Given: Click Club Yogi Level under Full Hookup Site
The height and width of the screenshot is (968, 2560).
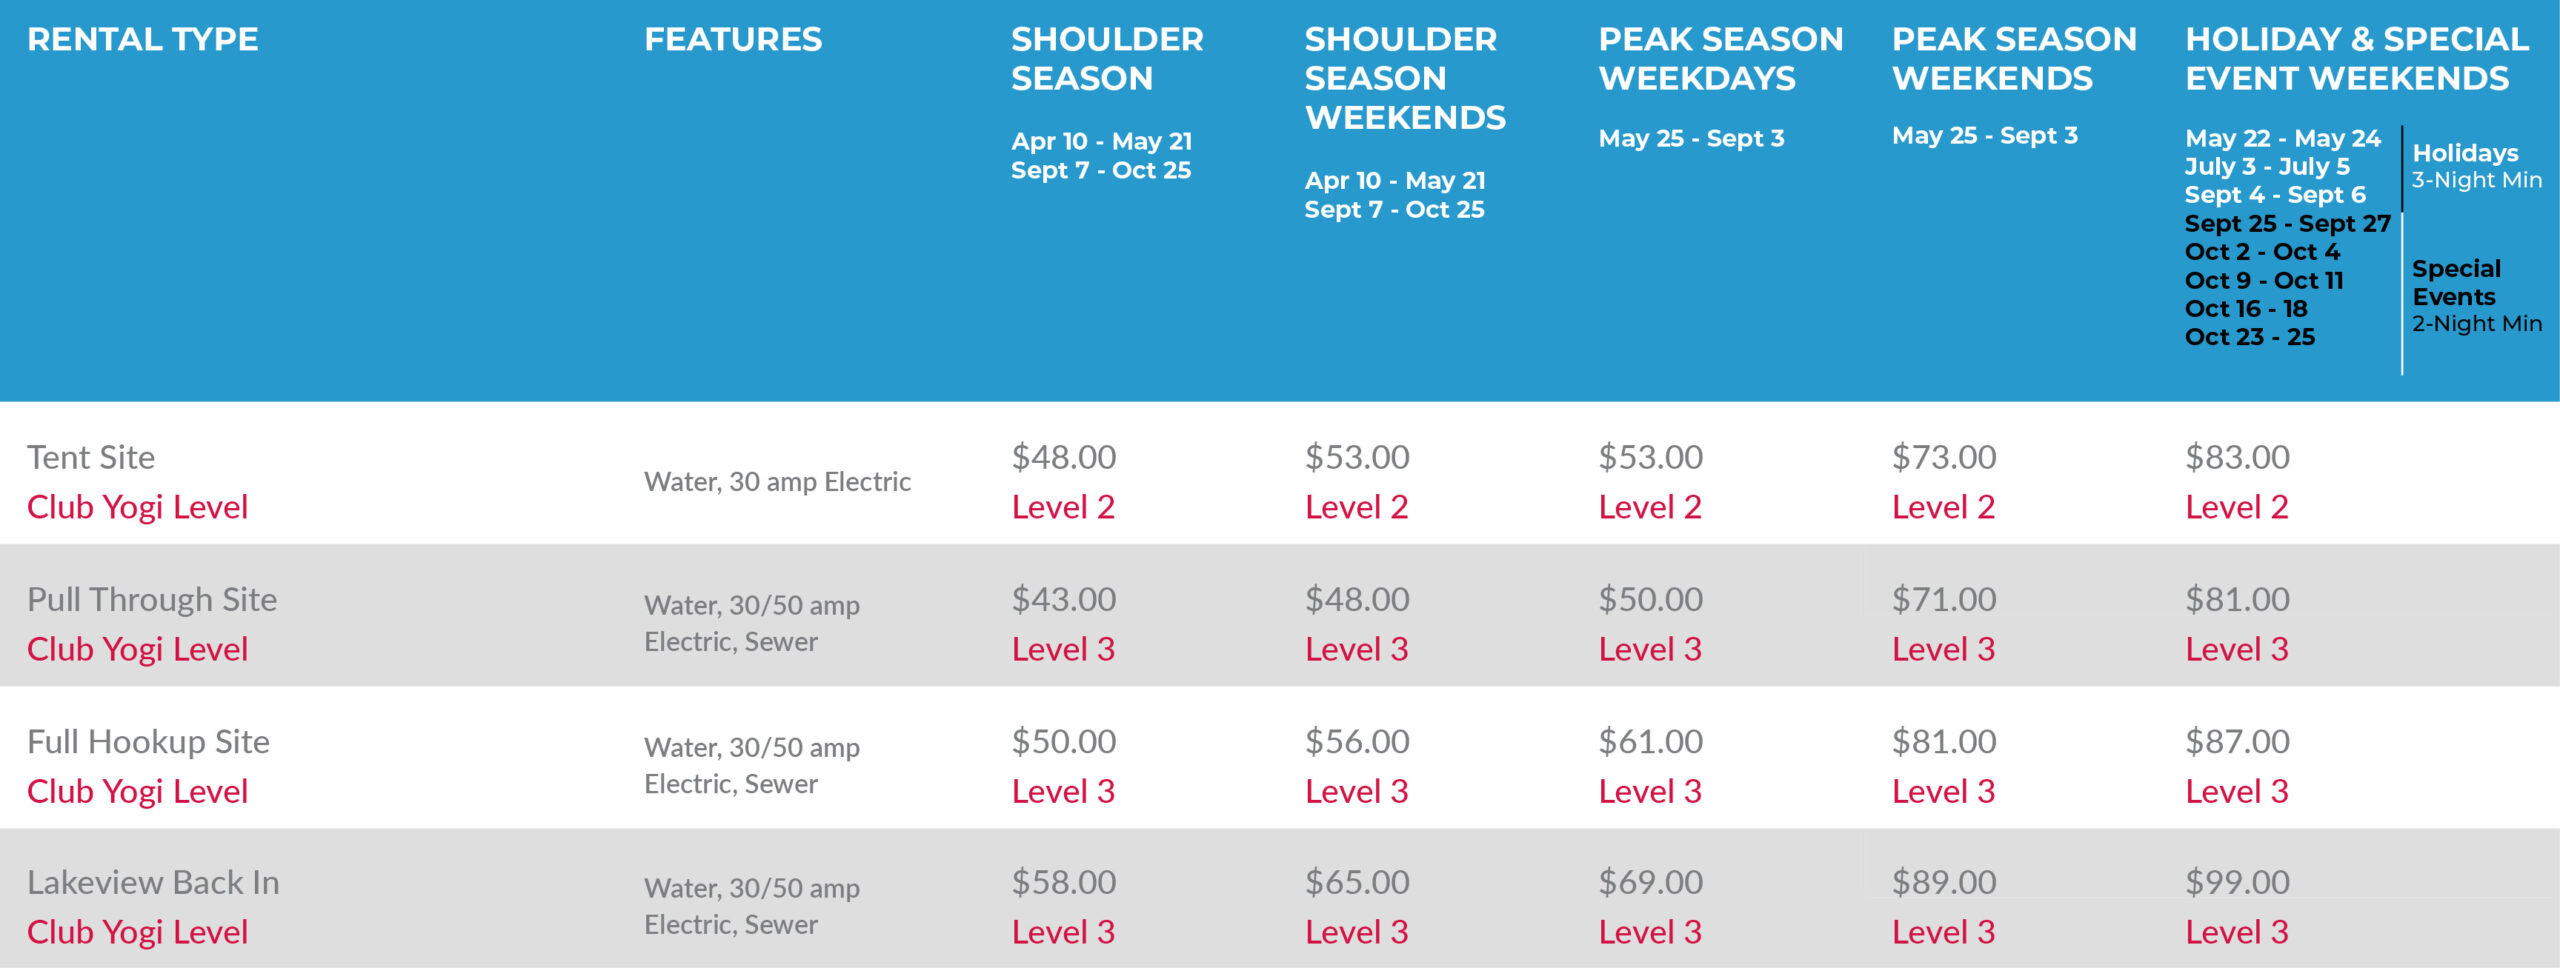Looking at the screenshot, I should click(x=137, y=791).
